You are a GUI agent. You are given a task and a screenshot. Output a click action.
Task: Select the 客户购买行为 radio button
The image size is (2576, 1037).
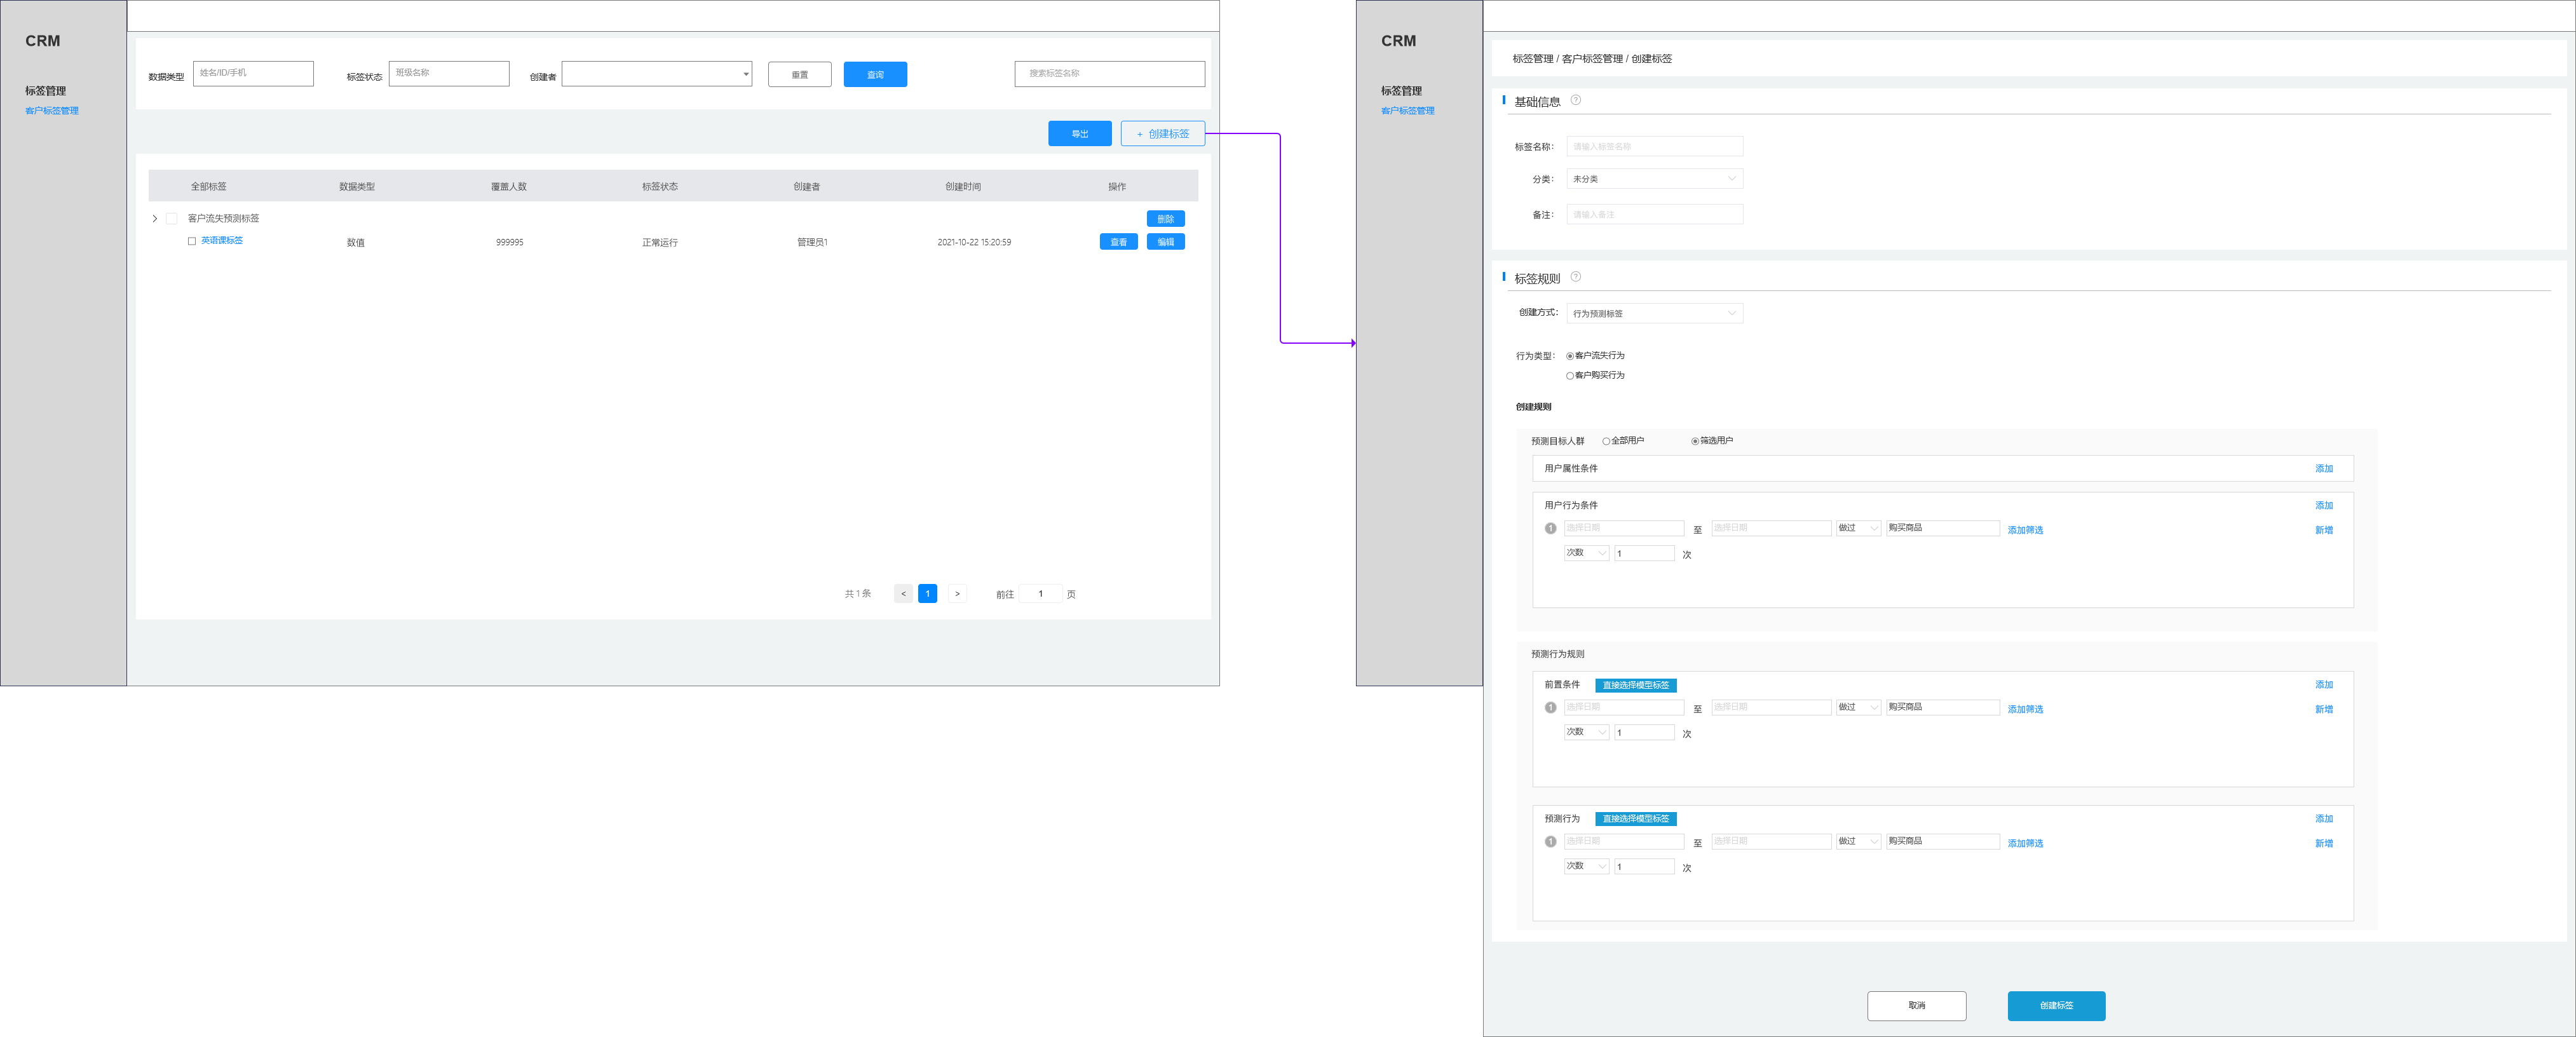(1570, 376)
